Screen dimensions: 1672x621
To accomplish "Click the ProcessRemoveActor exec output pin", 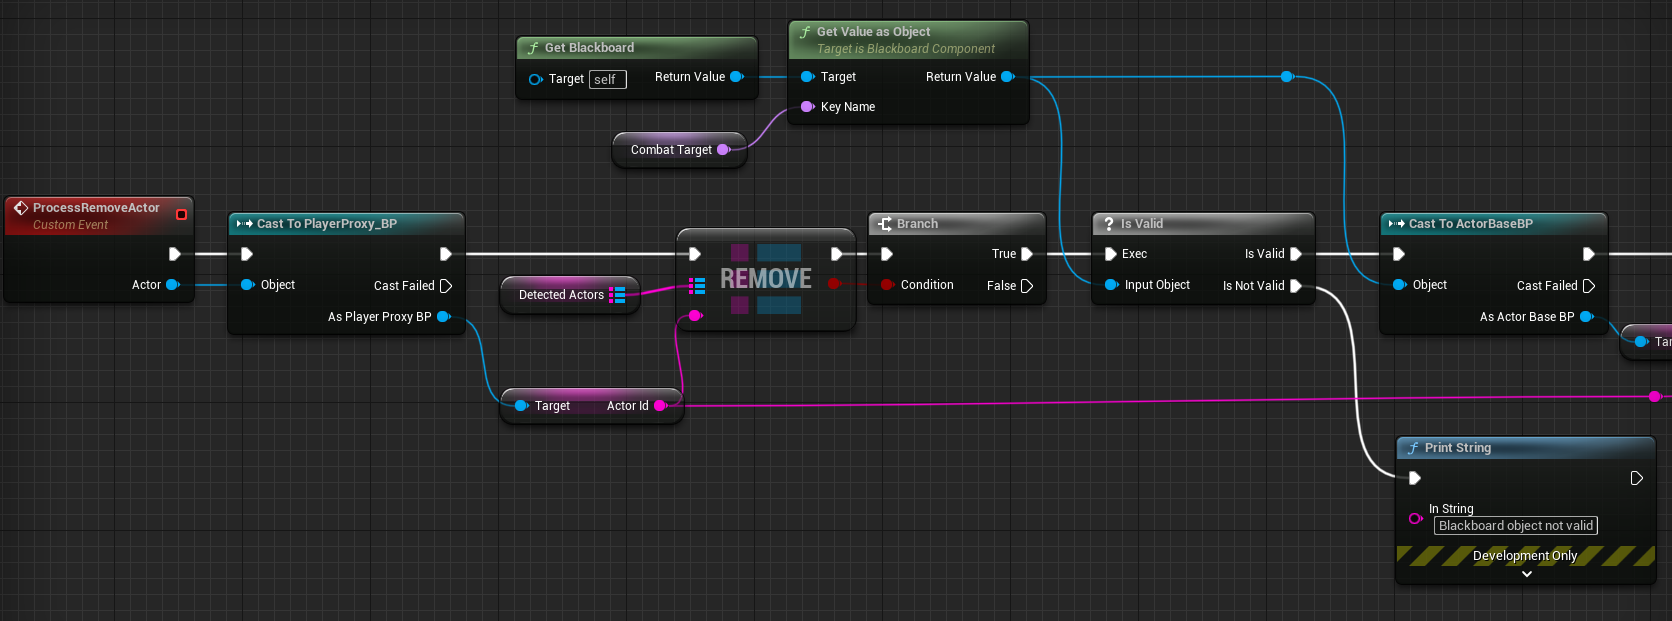I will [x=175, y=254].
